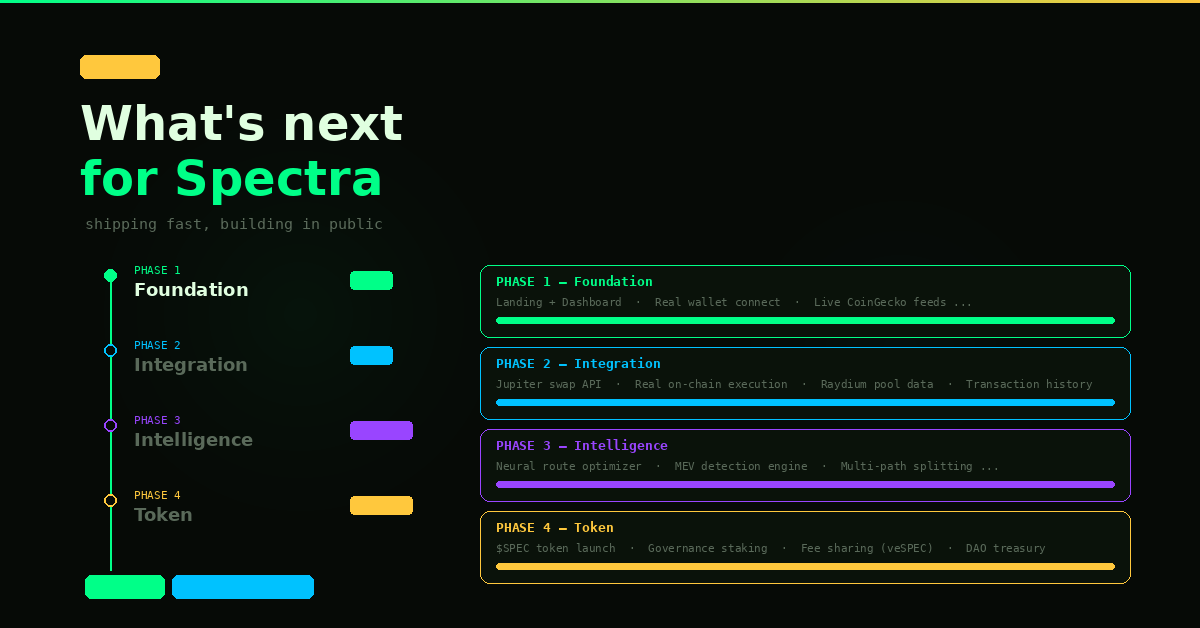Click 'Governance staking' text
This screenshot has height=628, width=1200.
[707, 548]
